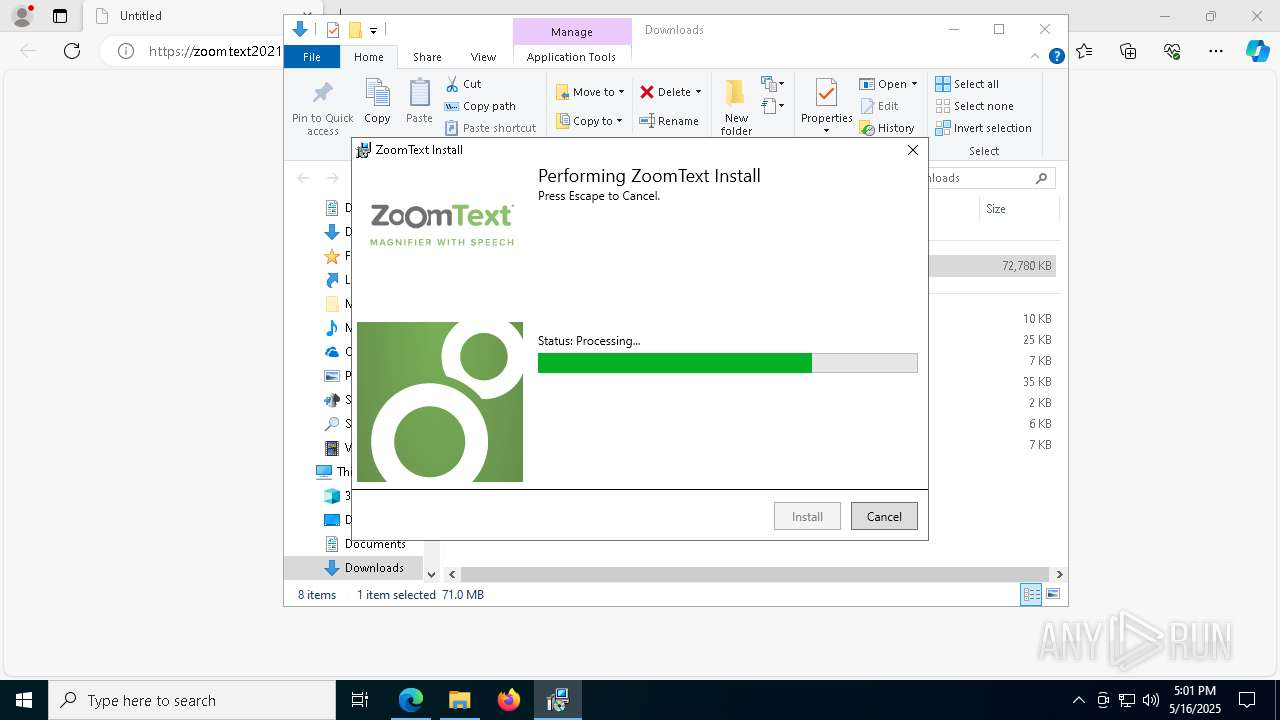The width and height of the screenshot is (1280, 720).
Task: Click the Properties checkmark icon
Action: (826, 93)
